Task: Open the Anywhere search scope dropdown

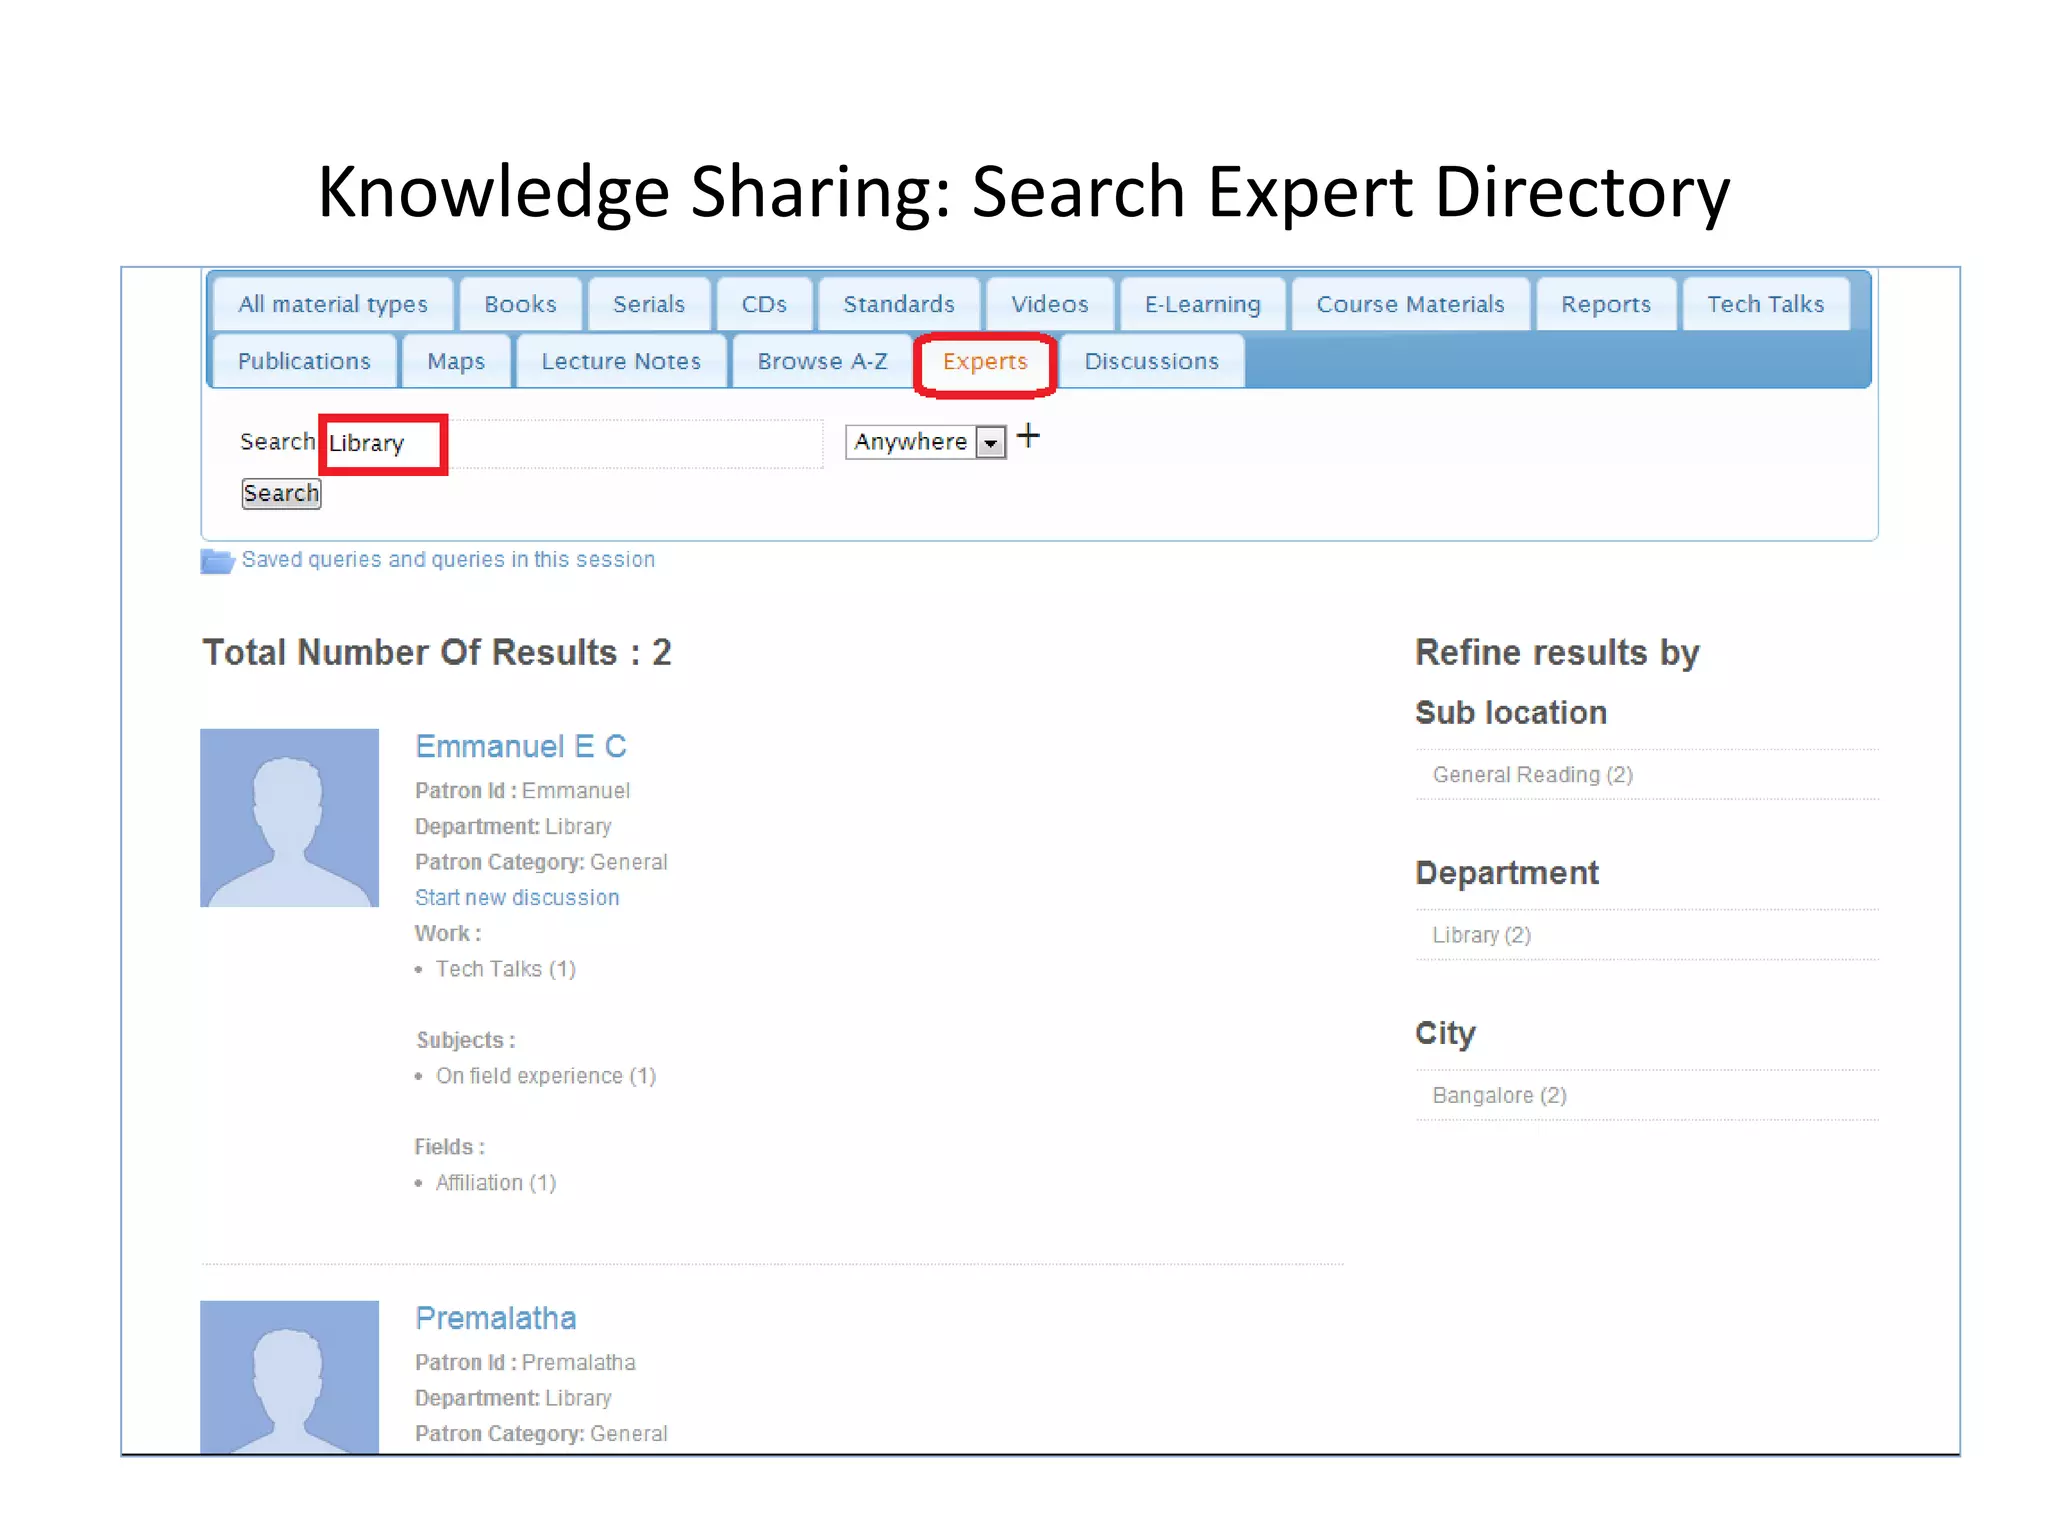Action: click(925, 442)
